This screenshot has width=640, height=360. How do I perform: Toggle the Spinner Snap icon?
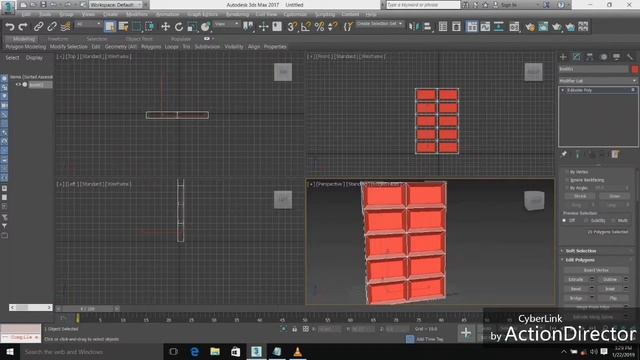[333, 27]
